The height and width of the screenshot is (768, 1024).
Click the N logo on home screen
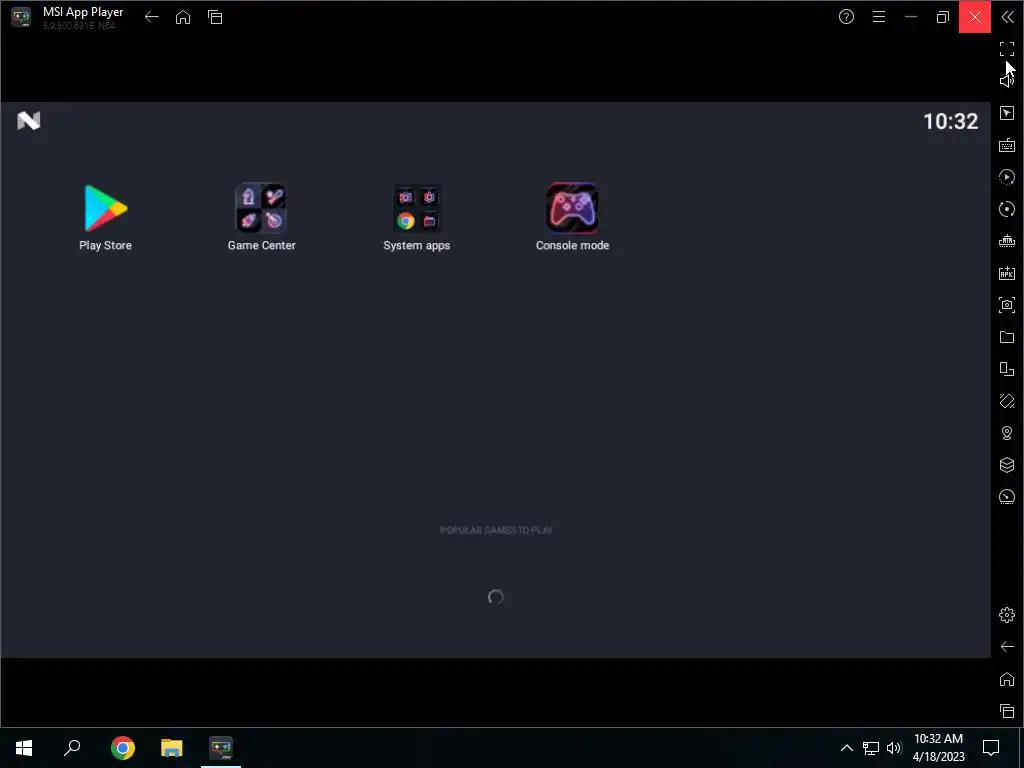(x=29, y=121)
